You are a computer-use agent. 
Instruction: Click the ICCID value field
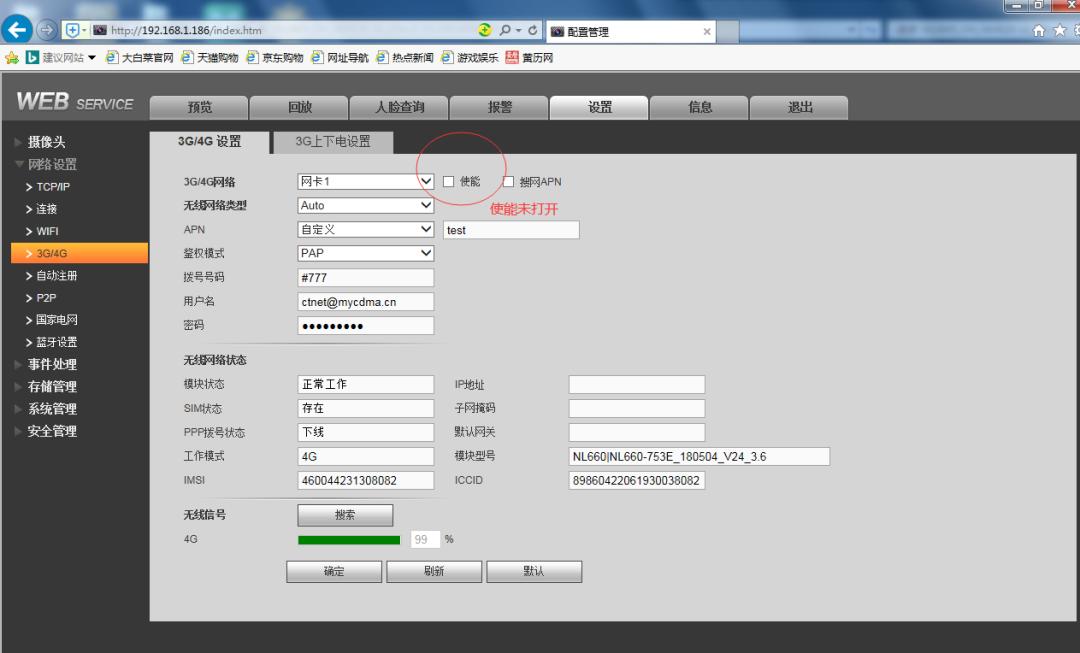coord(637,481)
